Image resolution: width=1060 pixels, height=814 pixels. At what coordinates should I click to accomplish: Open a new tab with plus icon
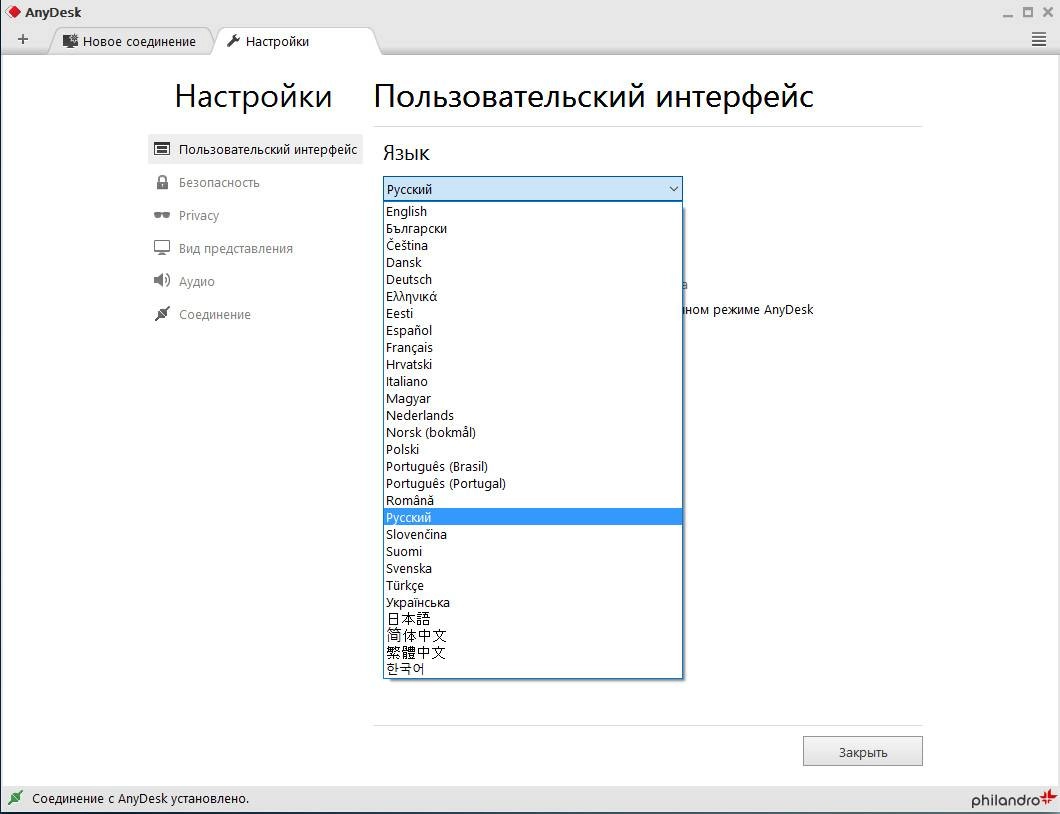point(23,39)
